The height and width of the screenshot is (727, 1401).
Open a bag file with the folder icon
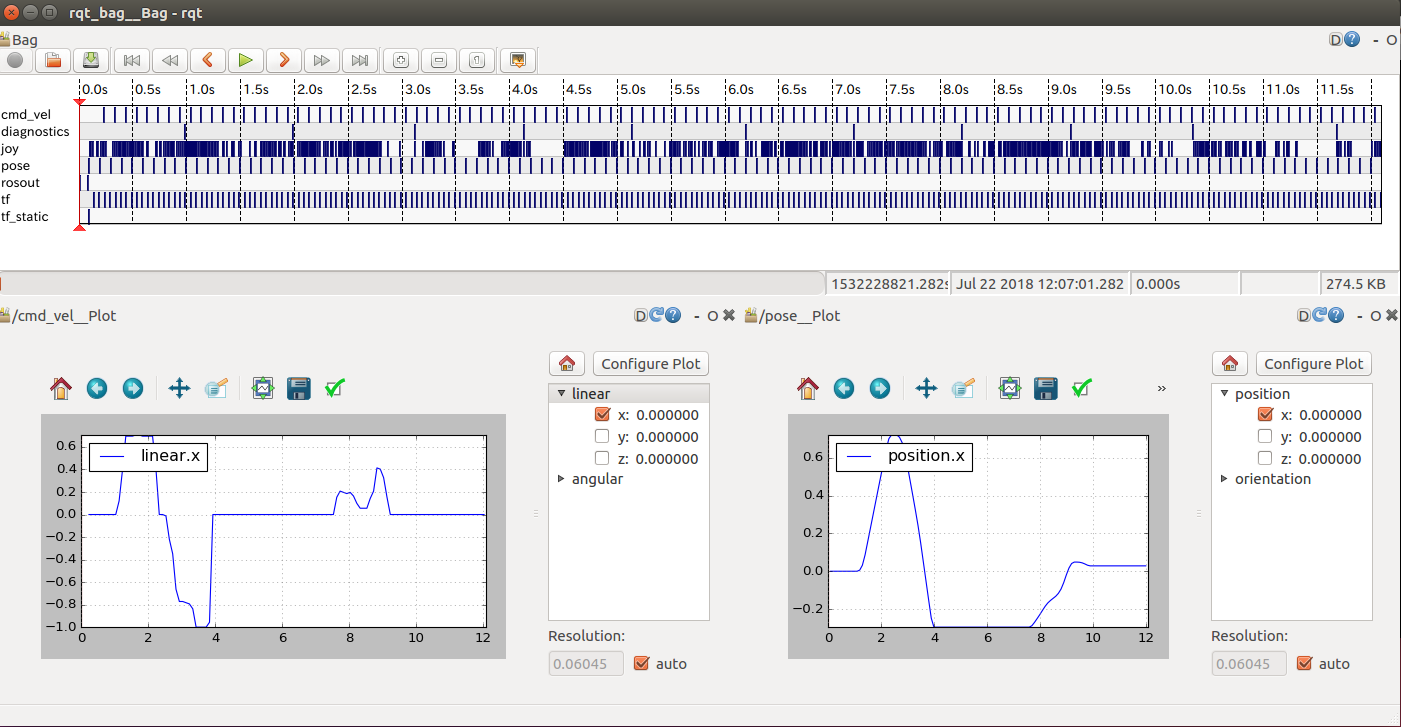pos(53,60)
